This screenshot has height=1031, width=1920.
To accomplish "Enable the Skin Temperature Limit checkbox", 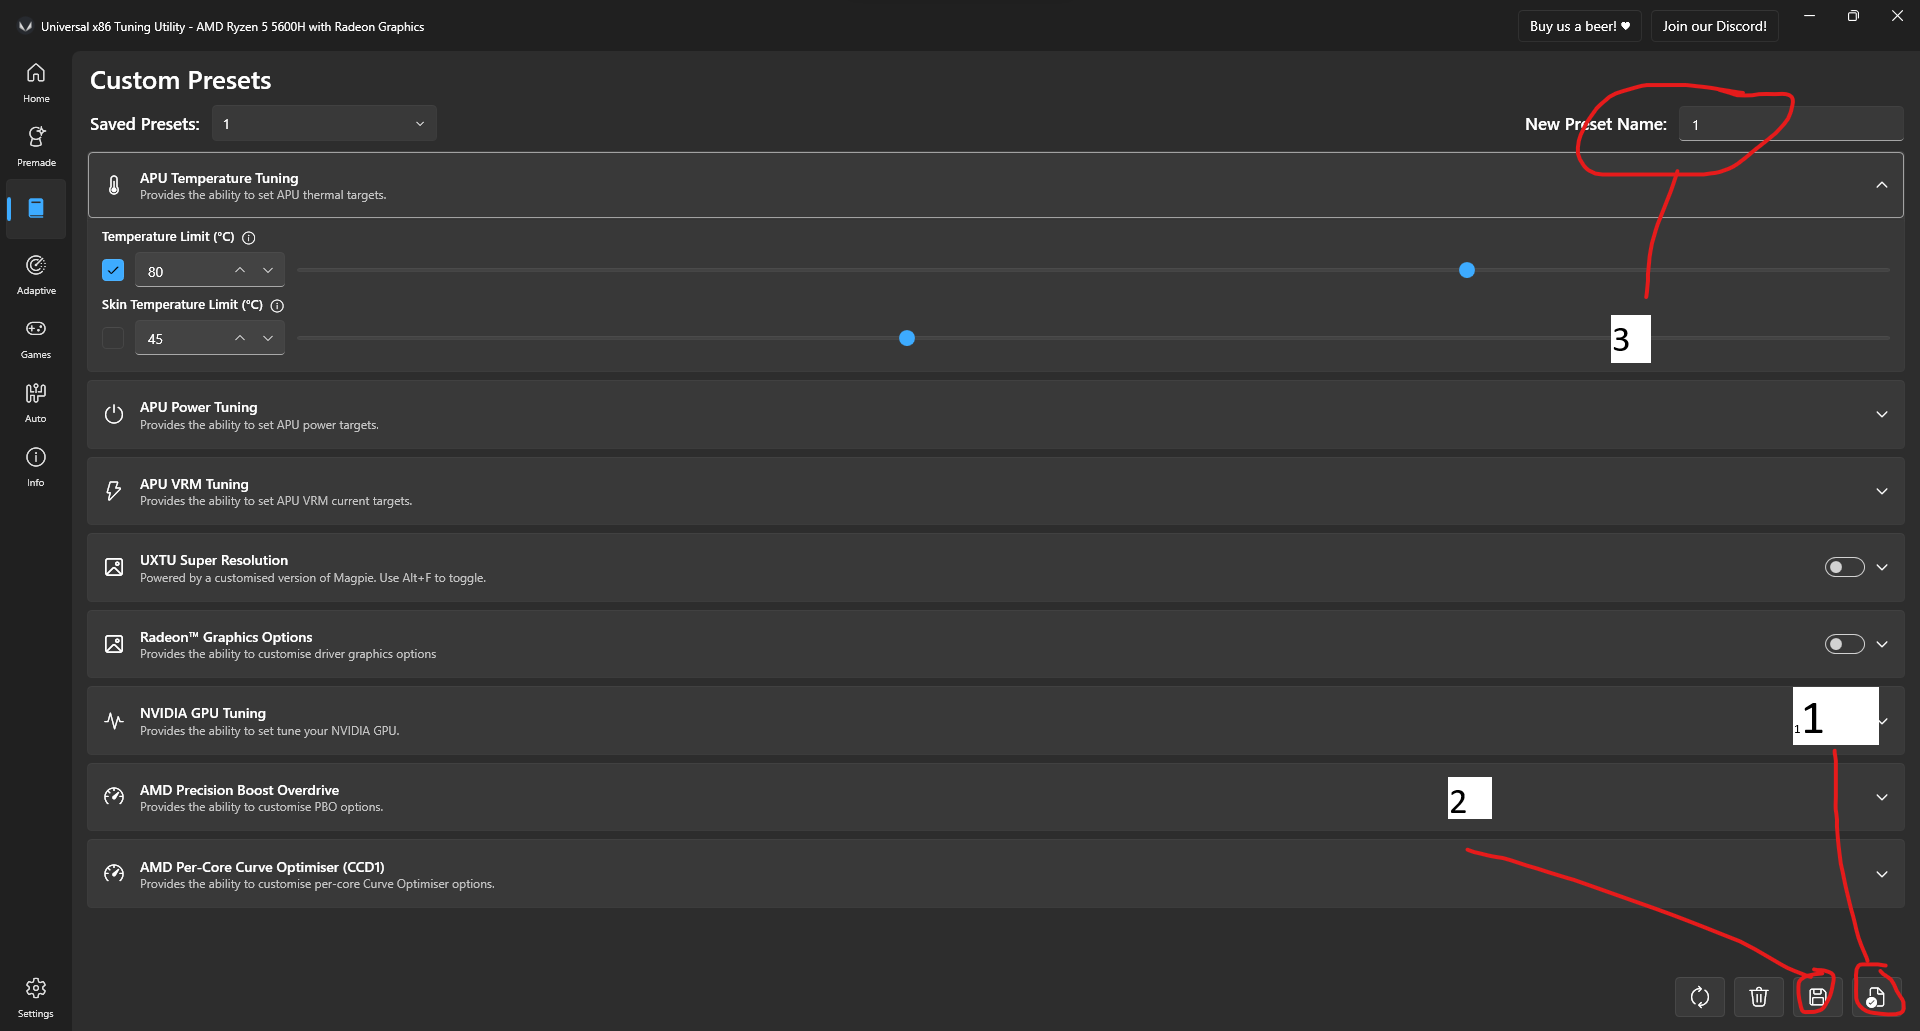I will [113, 338].
